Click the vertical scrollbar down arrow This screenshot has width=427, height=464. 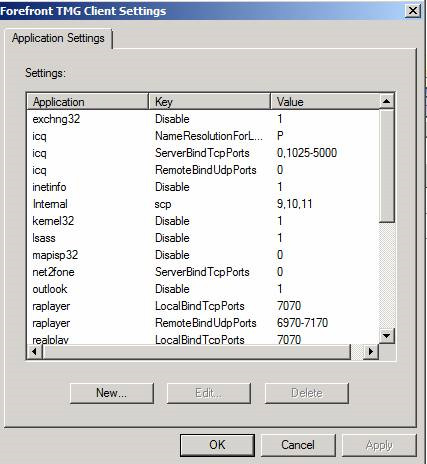coord(387,336)
